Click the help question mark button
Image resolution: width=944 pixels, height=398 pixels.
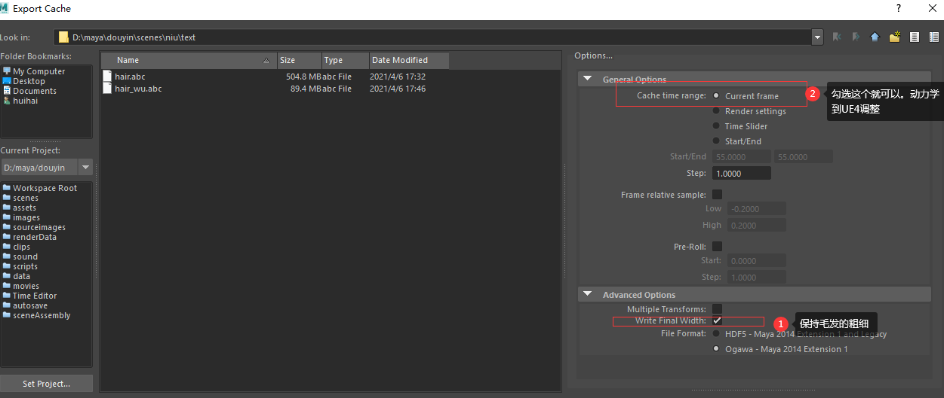899,8
